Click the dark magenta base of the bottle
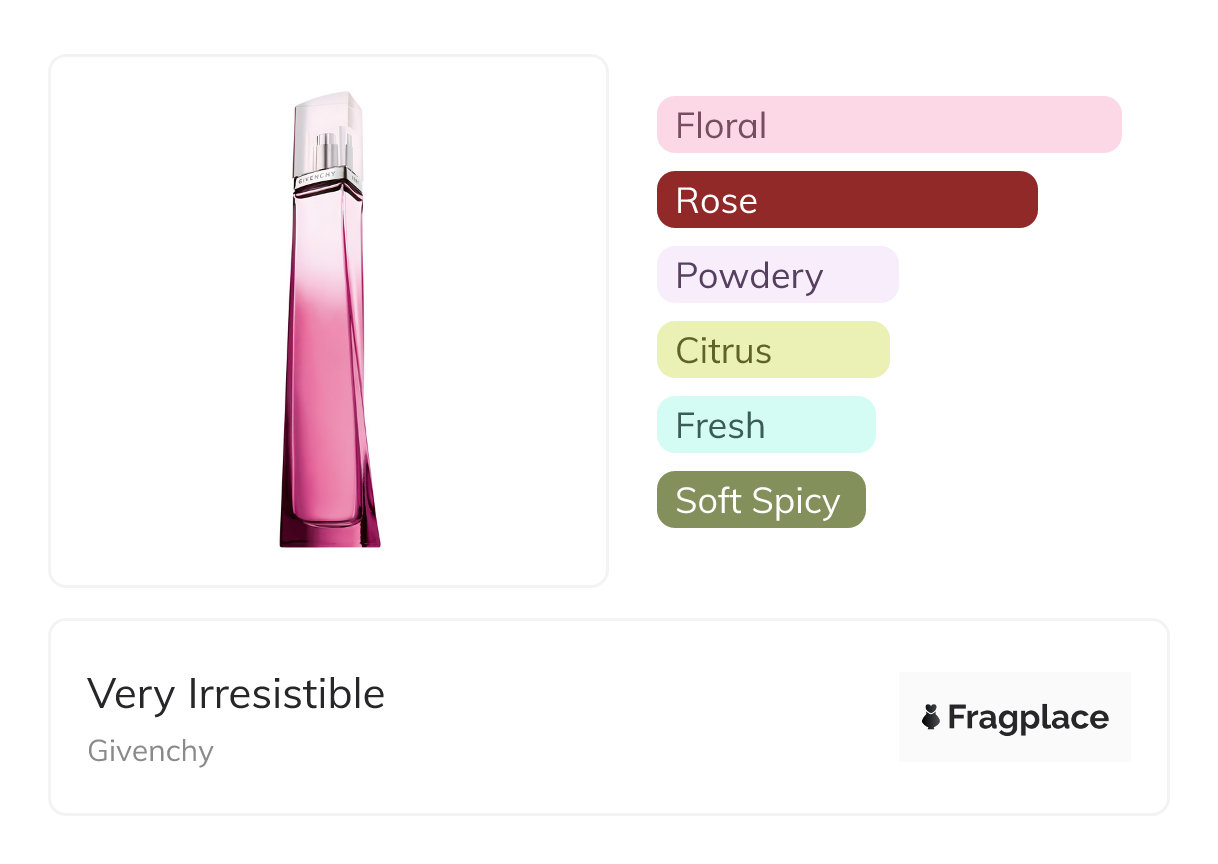The height and width of the screenshot is (864, 1218). point(329,535)
